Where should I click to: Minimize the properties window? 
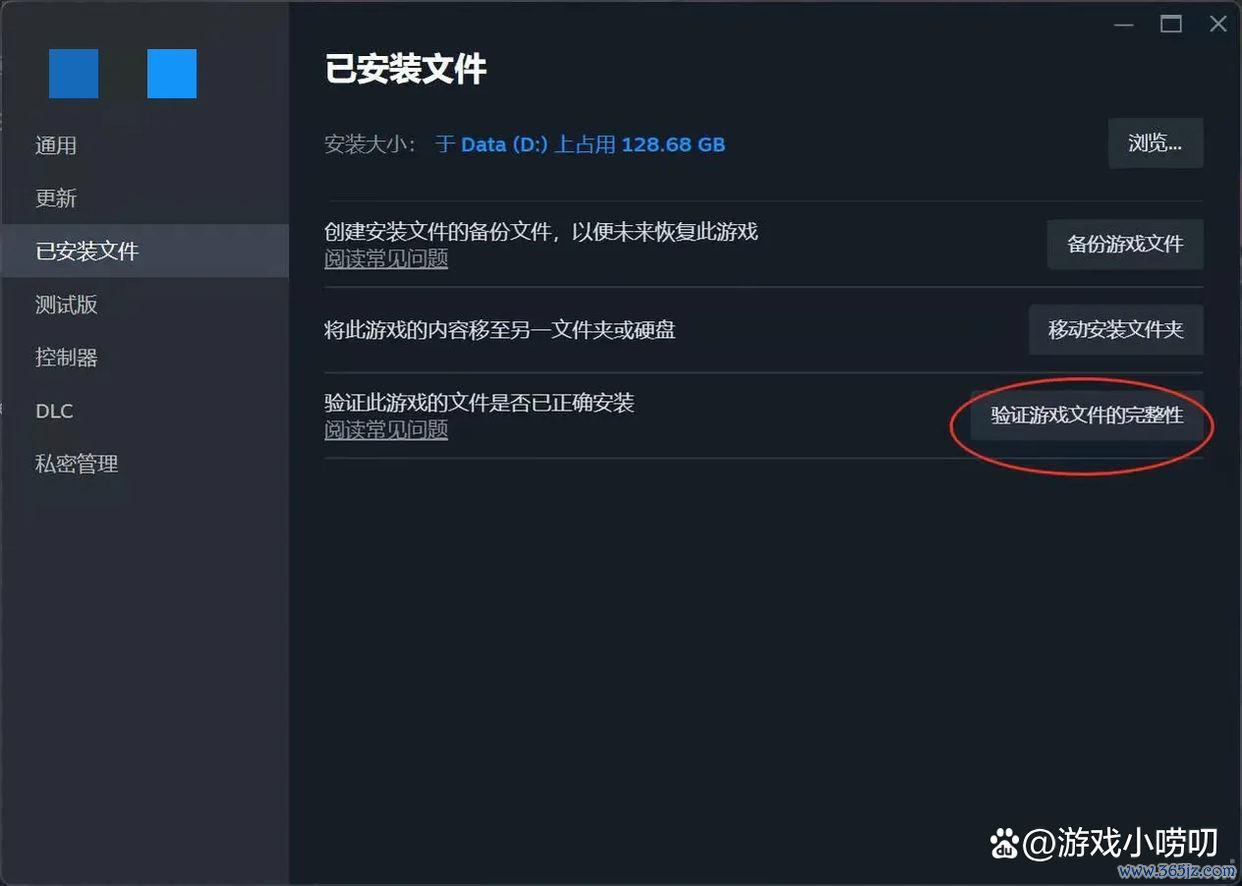[x=1124, y=24]
